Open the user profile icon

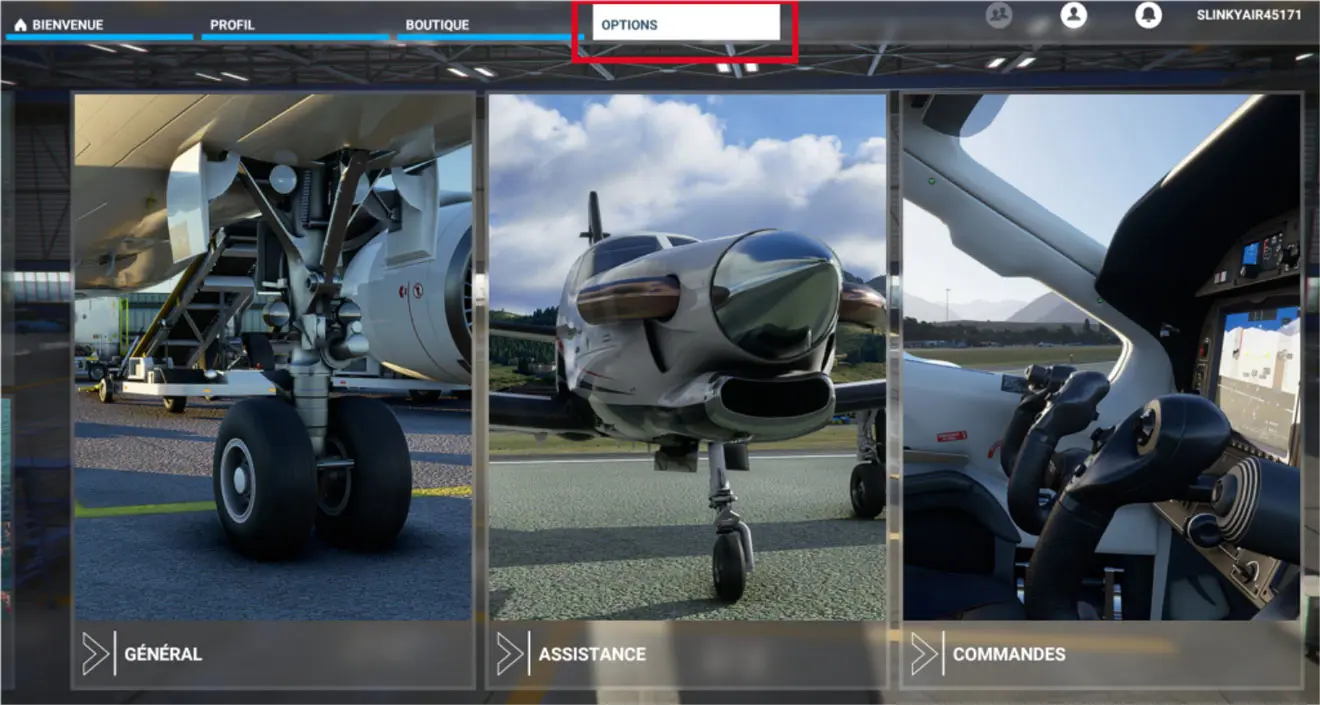(1074, 15)
